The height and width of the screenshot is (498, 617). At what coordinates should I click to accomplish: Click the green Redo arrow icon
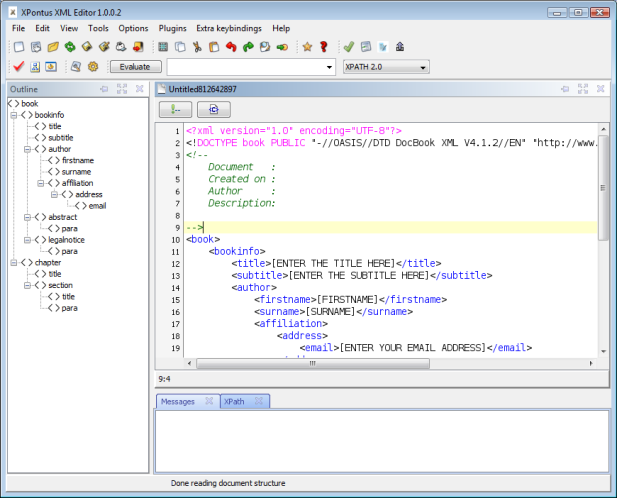click(x=248, y=47)
